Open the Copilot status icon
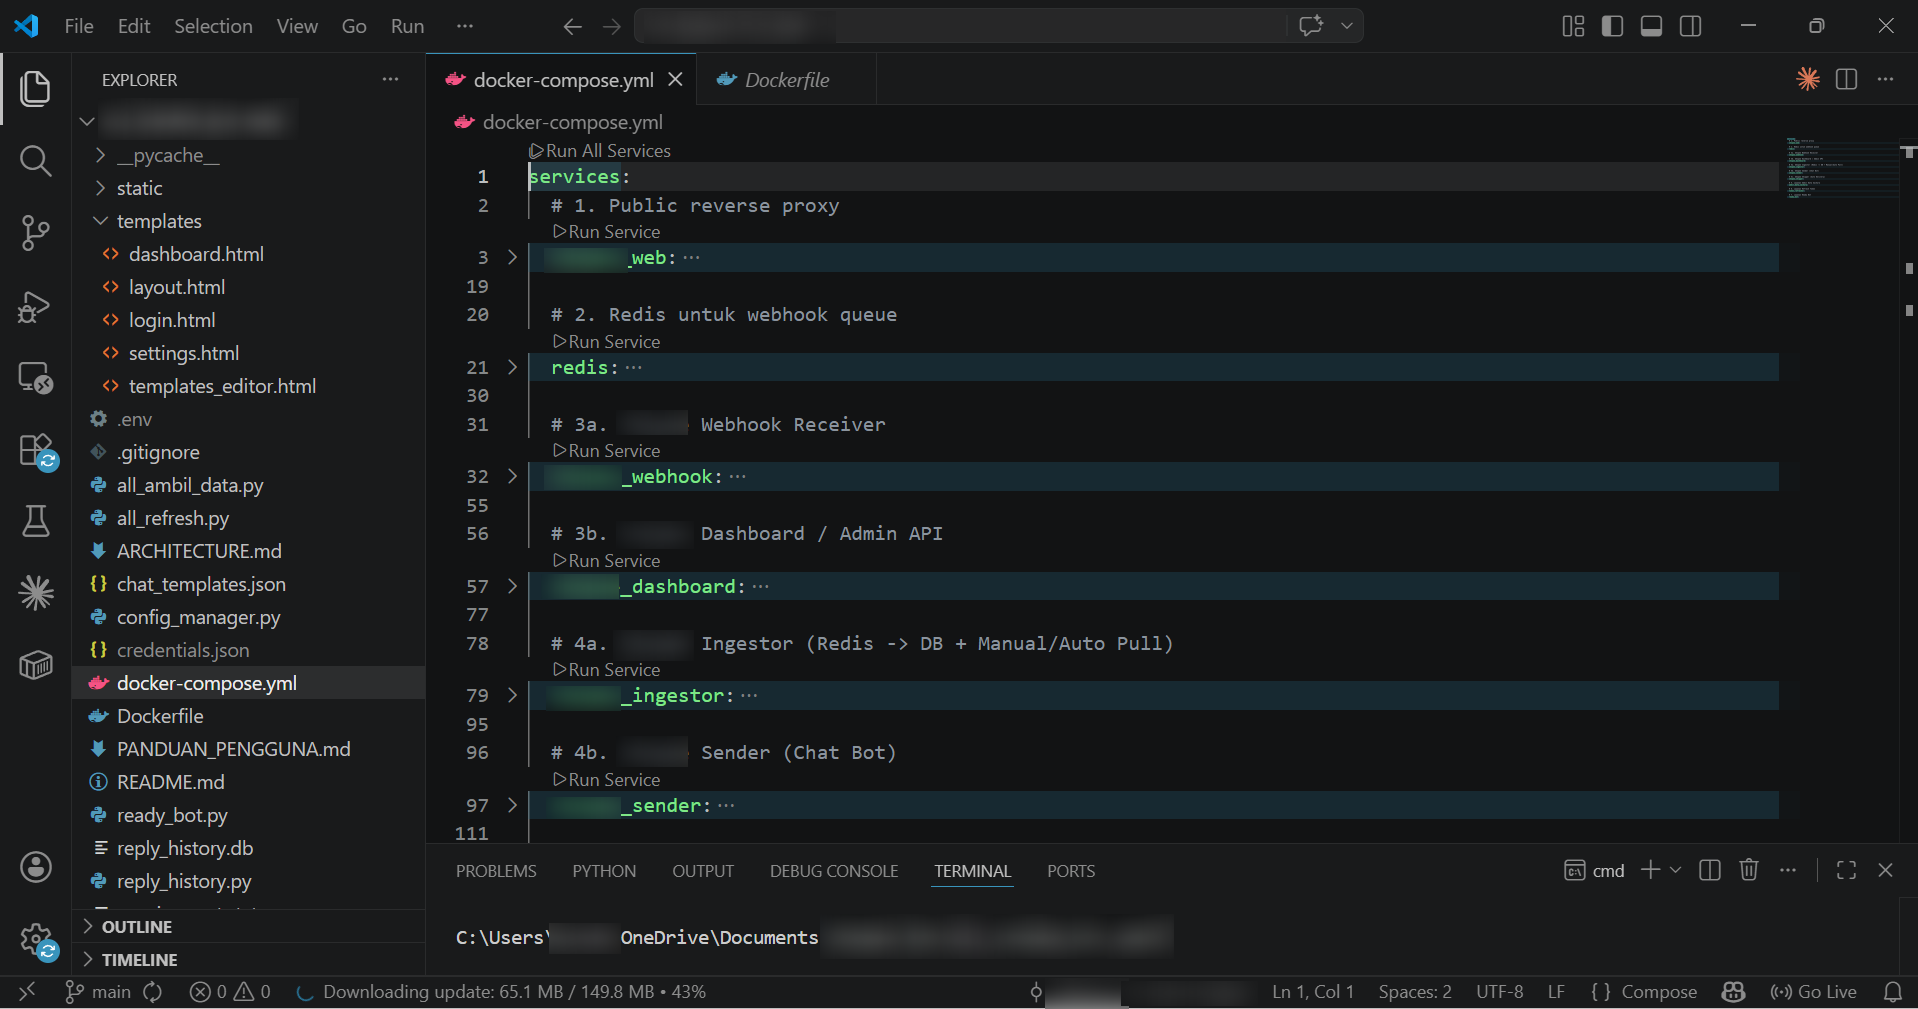Image resolution: width=1918 pixels, height=1009 pixels. pyautogui.click(x=1734, y=992)
